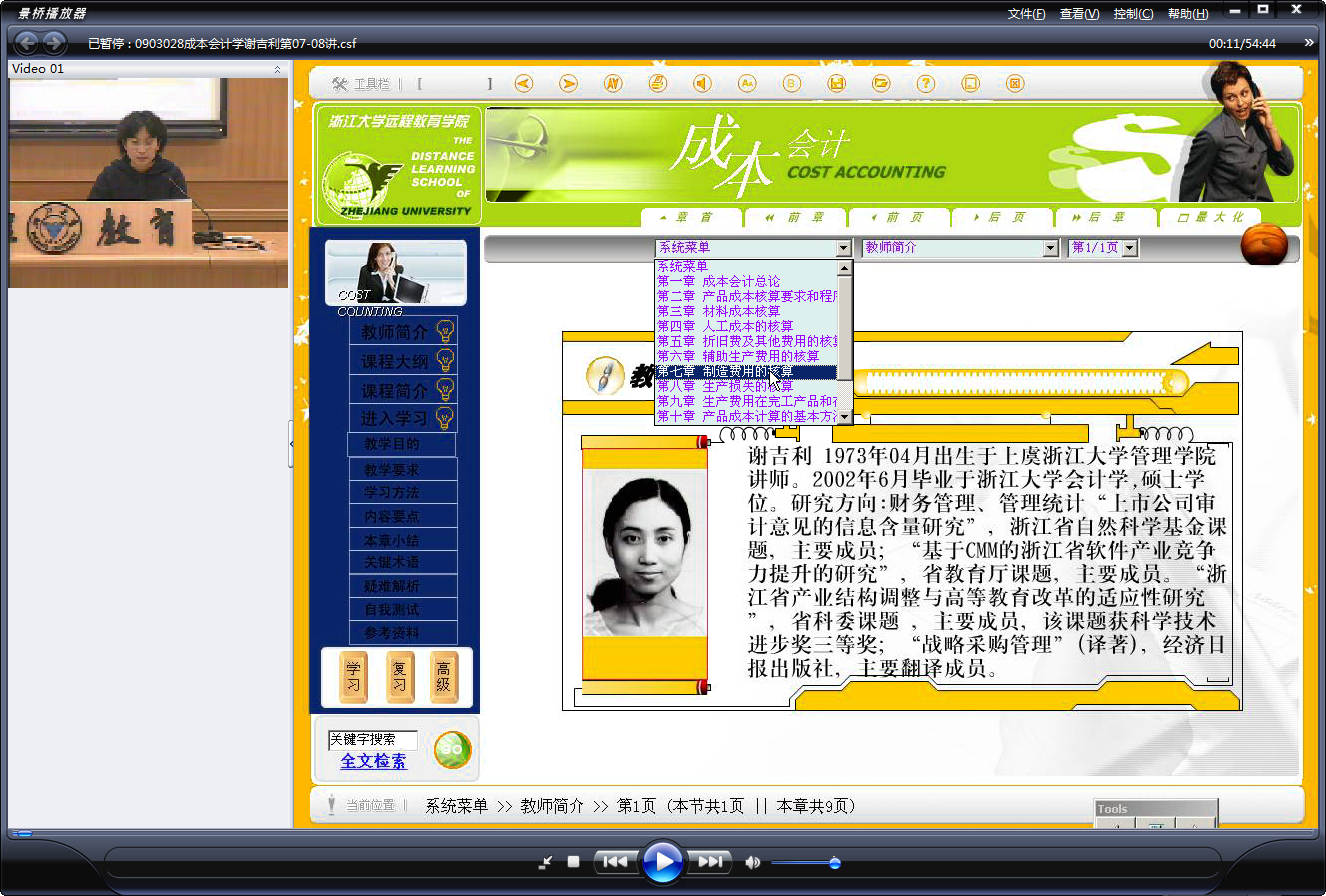Image resolution: width=1326 pixels, height=896 pixels.
Task: Stop playback with the square stop button
Action: click(573, 862)
